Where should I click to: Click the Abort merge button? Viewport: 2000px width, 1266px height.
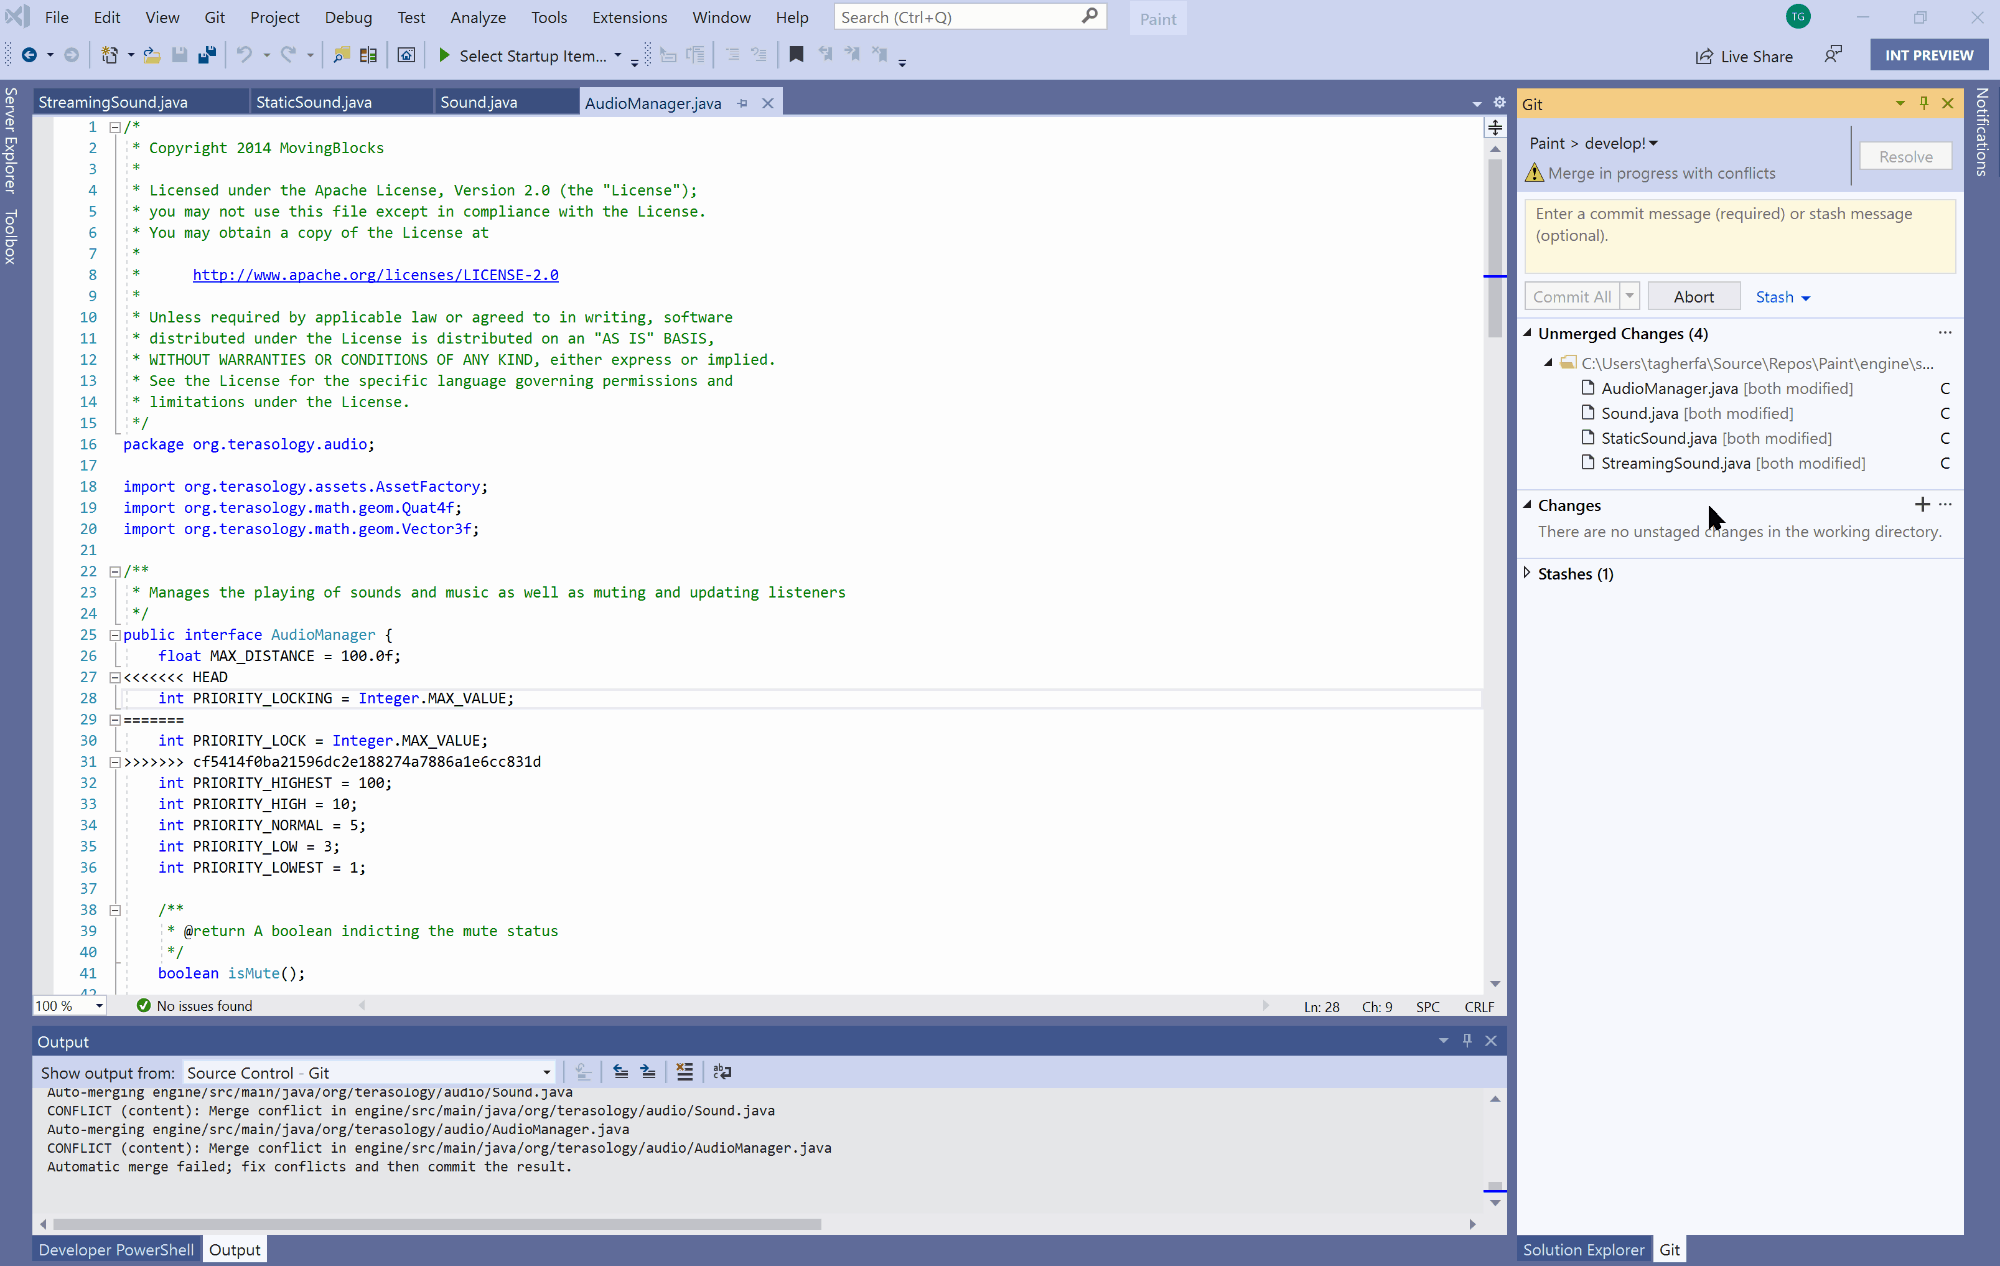tap(1693, 296)
